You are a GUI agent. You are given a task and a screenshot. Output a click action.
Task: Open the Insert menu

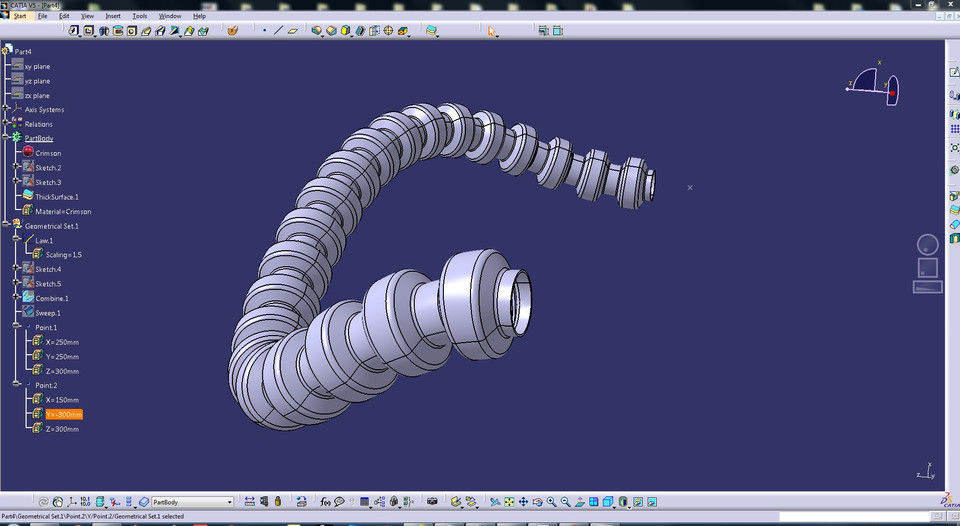(113, 16)
